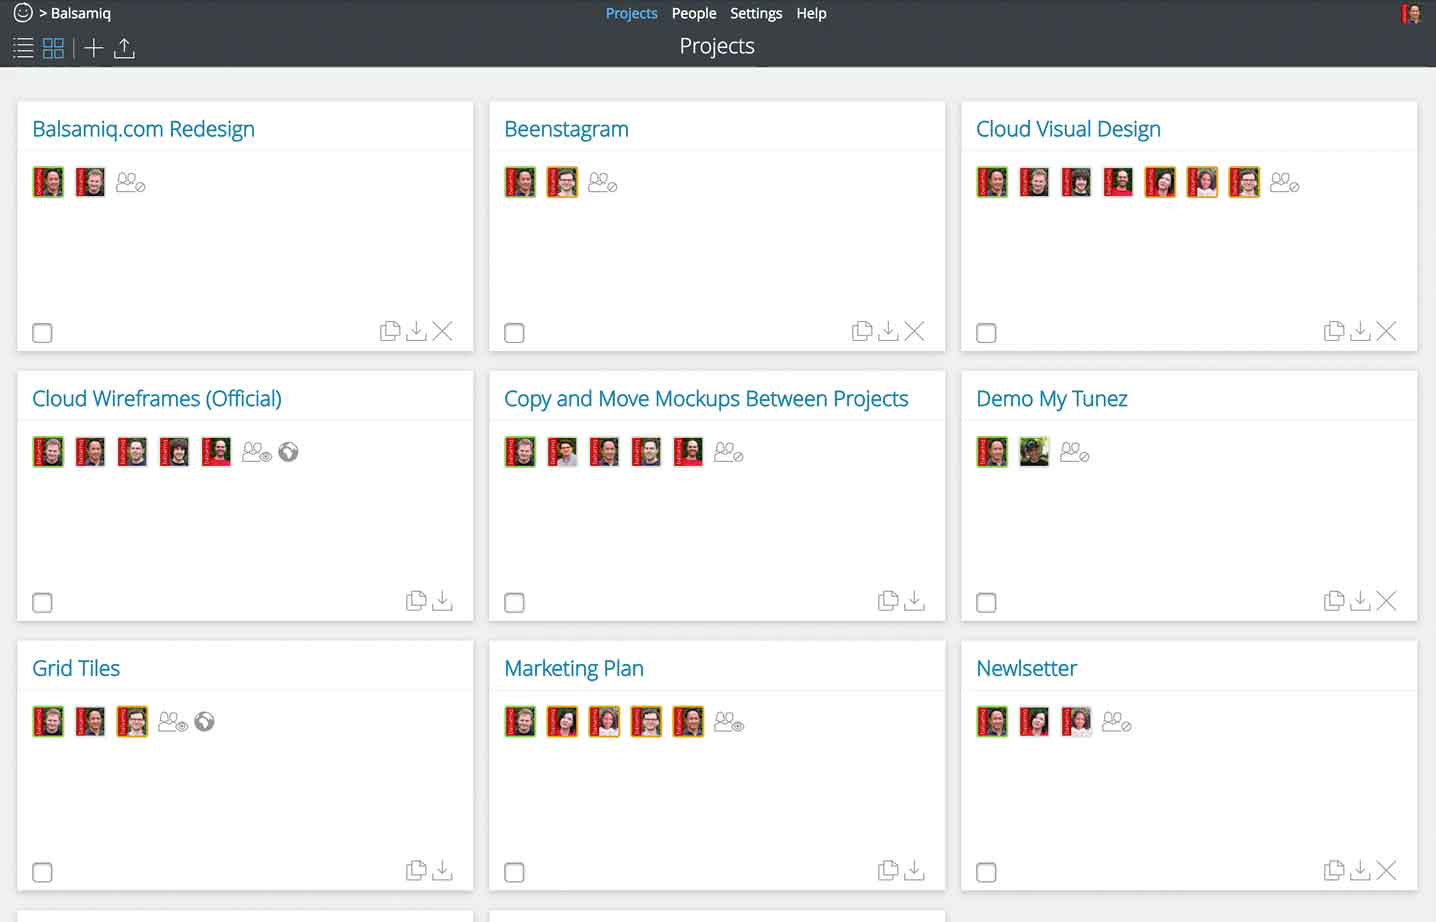1436x922 pixels.
Task: Check the Grid Tiles checkbox
Action: tap(42, 873)
